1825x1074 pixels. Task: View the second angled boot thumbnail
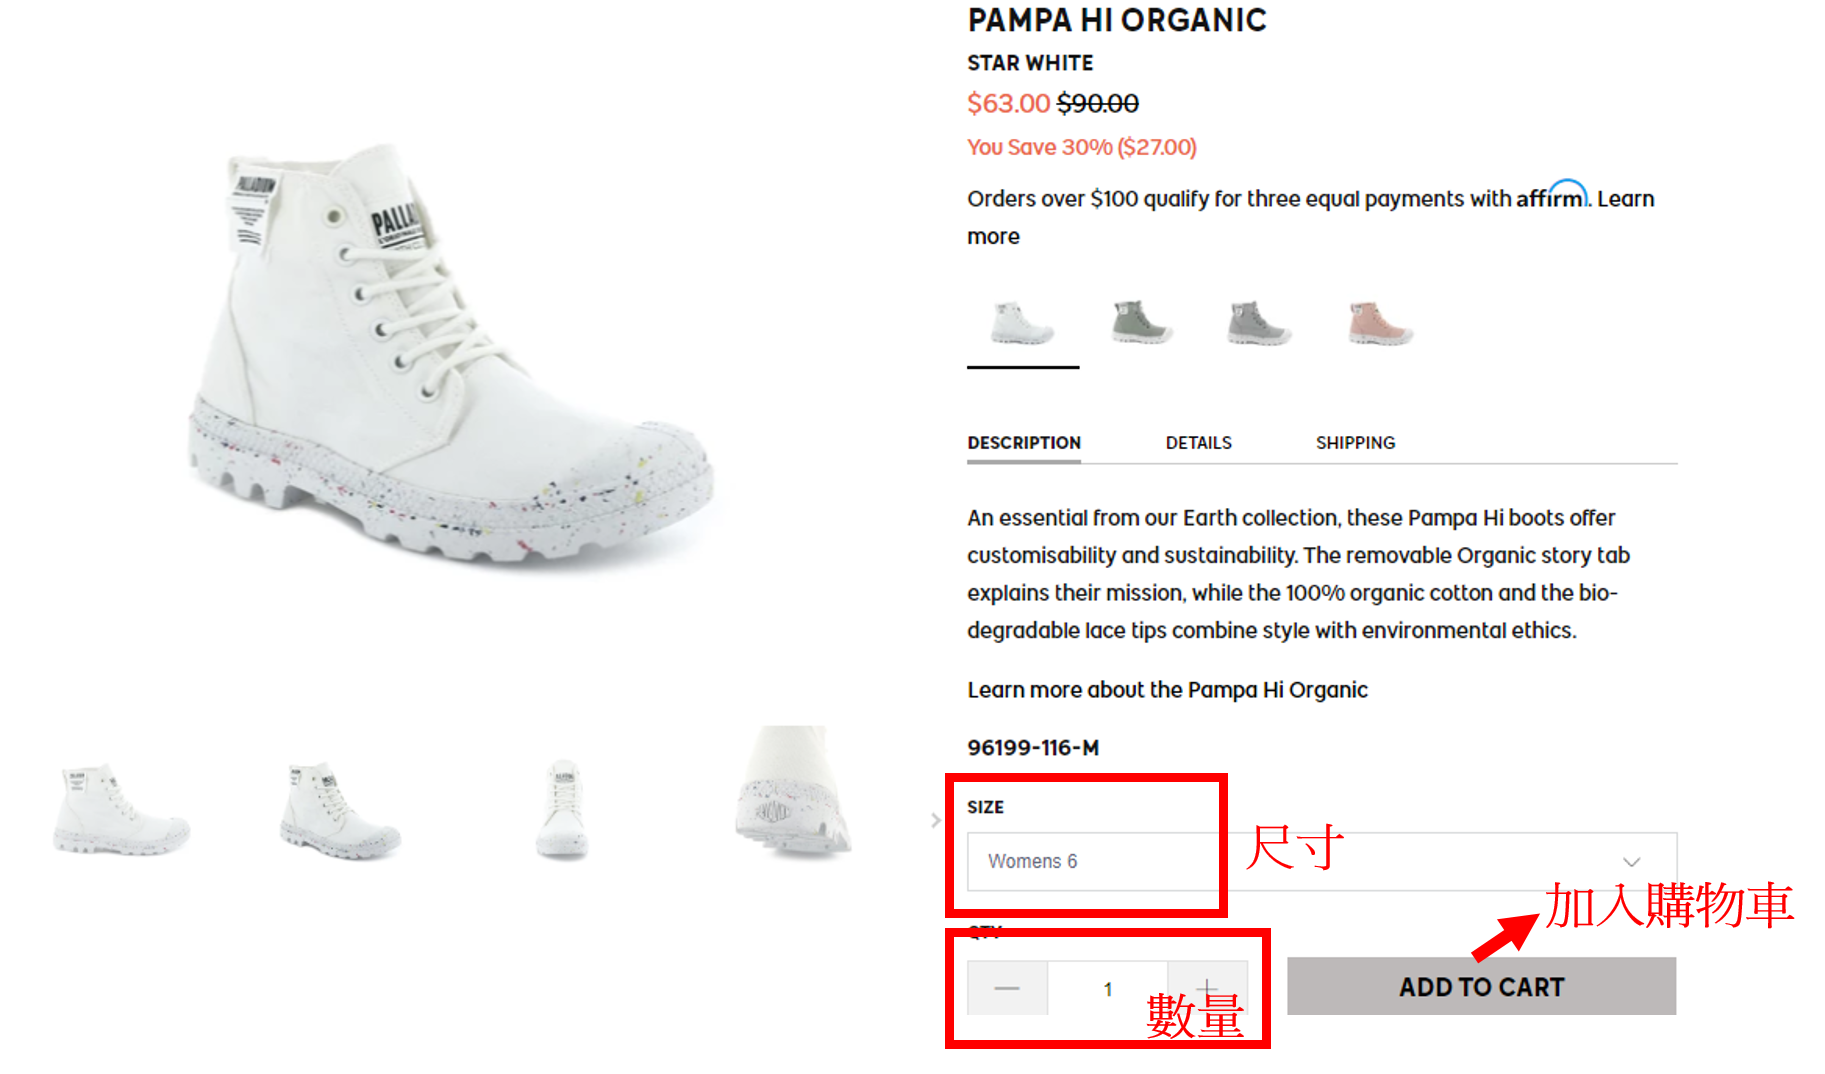(340, 811)
